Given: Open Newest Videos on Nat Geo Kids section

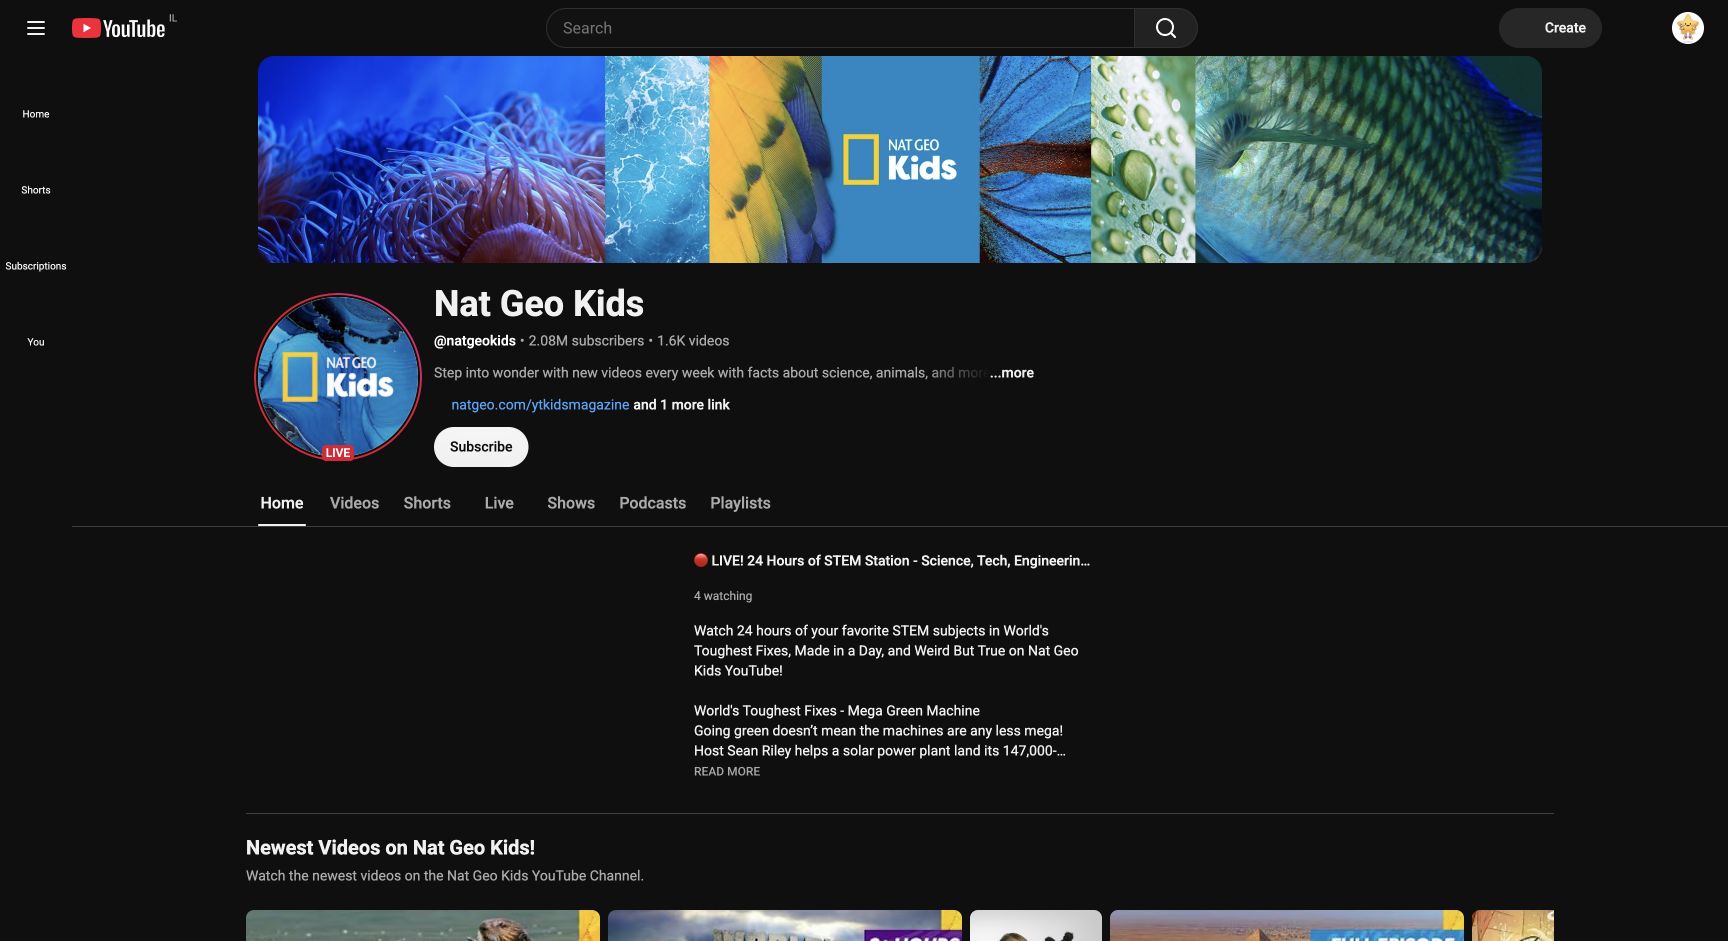Looking at the screenshot, I should [390, 848].
